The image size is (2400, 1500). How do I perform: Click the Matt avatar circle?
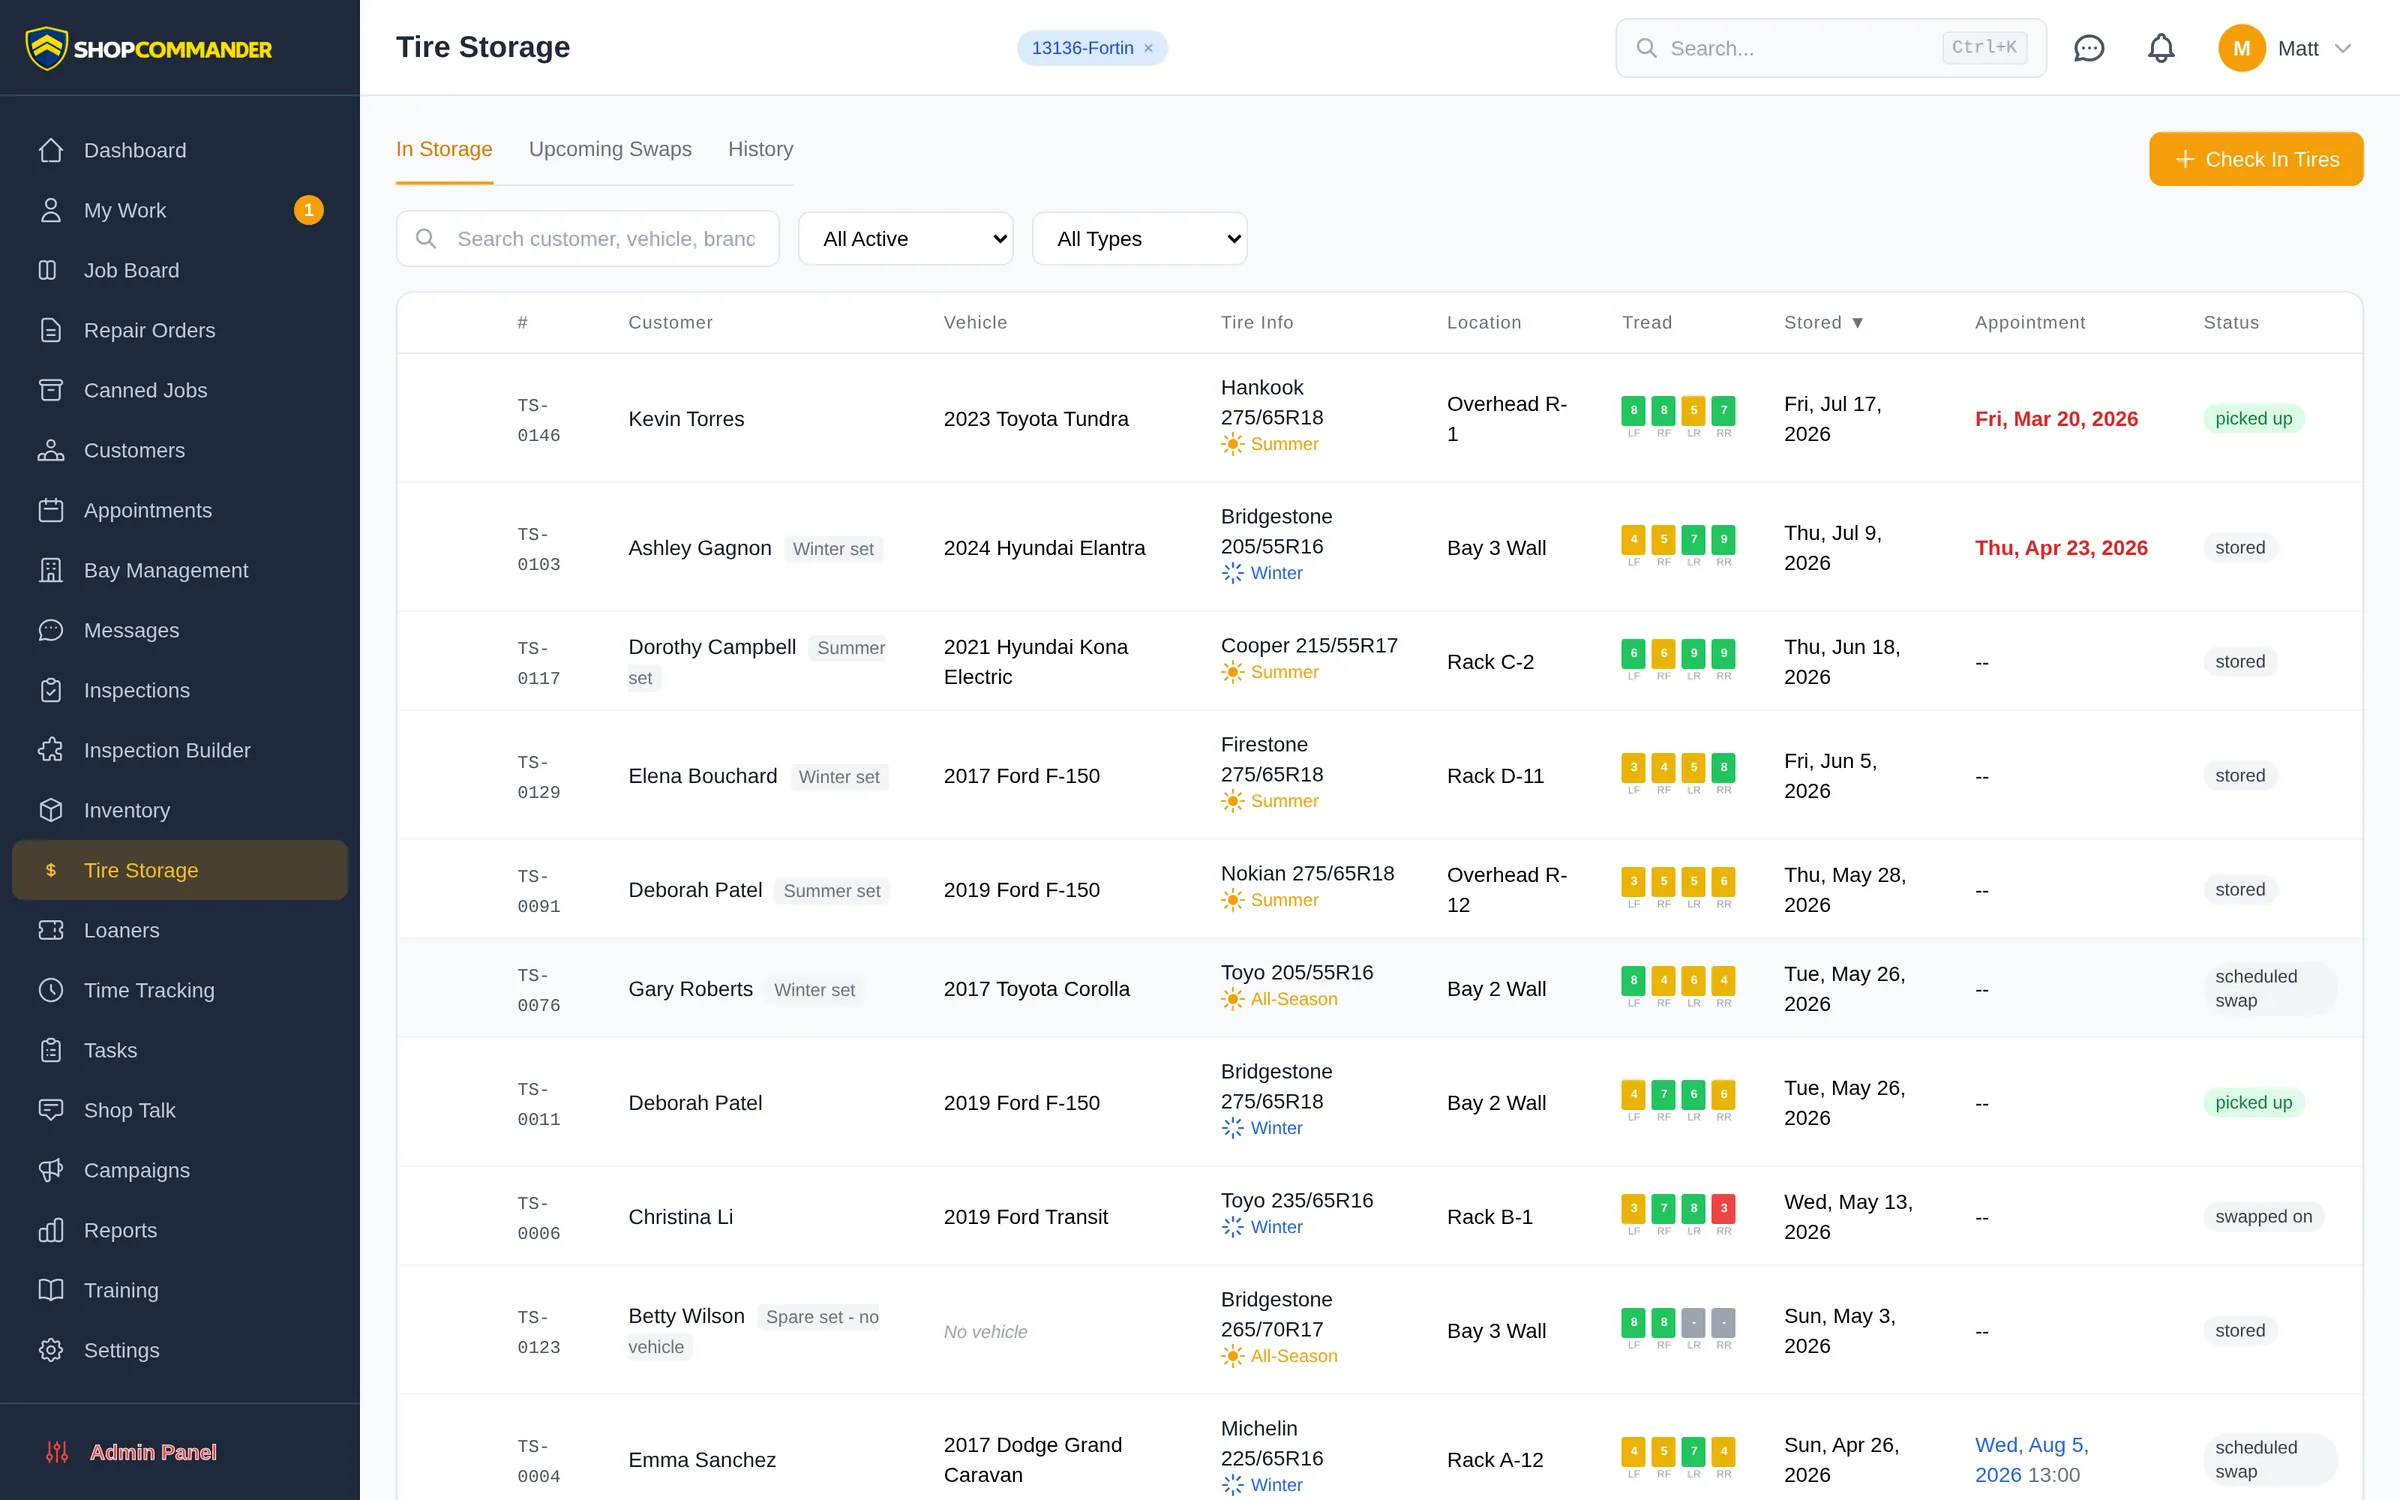point(2241,48)
